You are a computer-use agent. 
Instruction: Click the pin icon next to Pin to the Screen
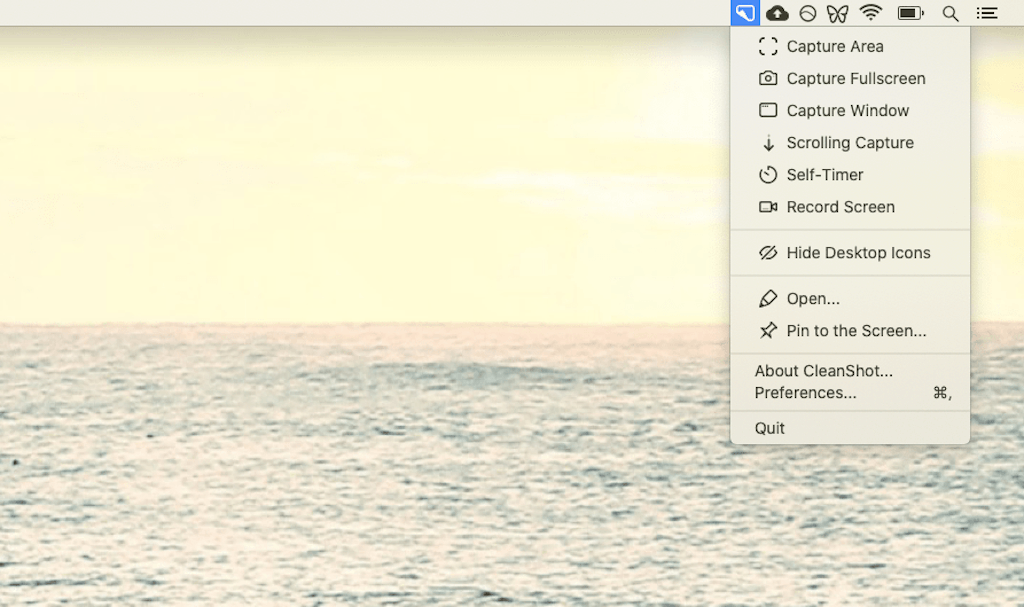pos(768,330)
